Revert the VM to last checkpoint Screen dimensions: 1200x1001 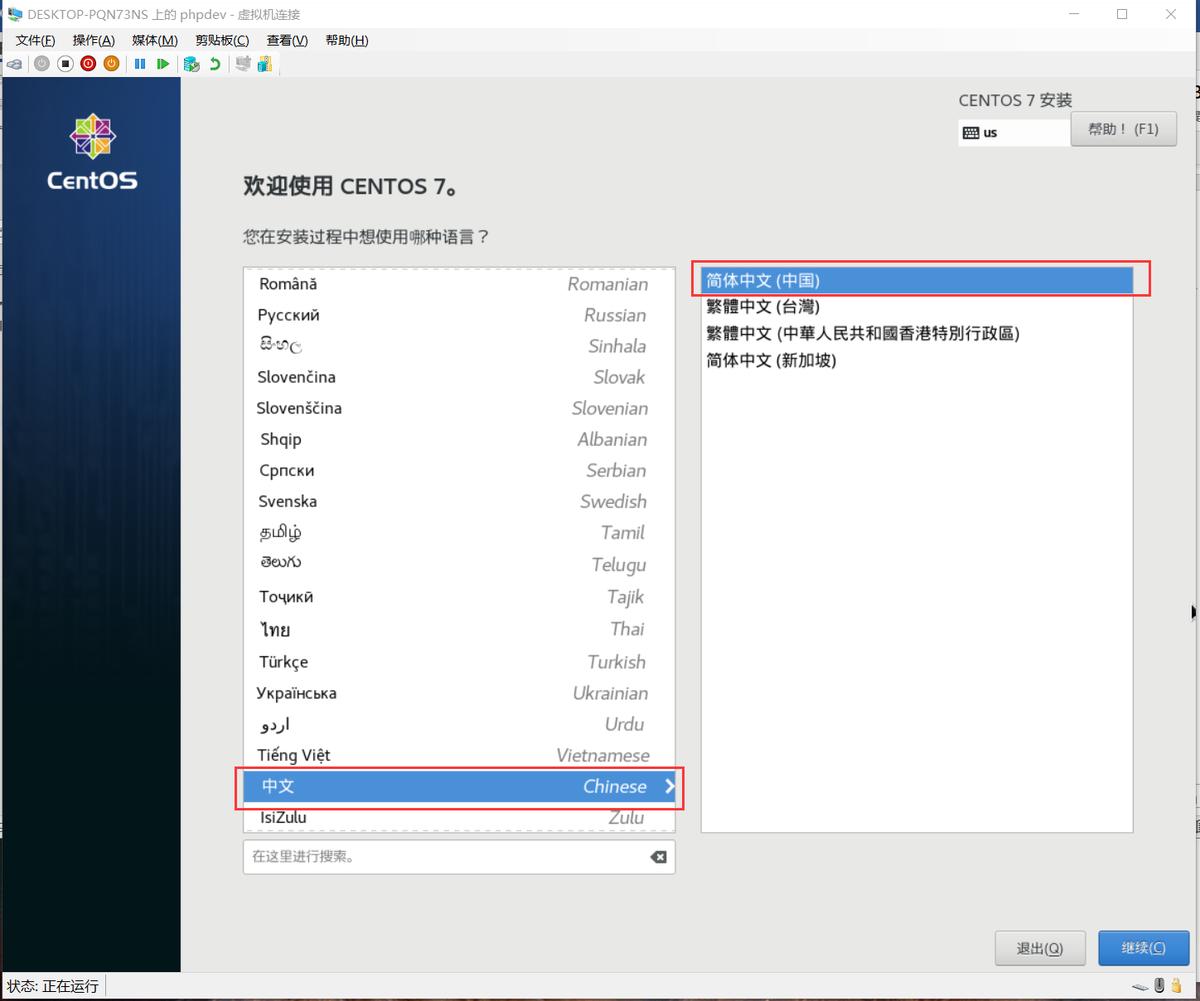[215, 63]
